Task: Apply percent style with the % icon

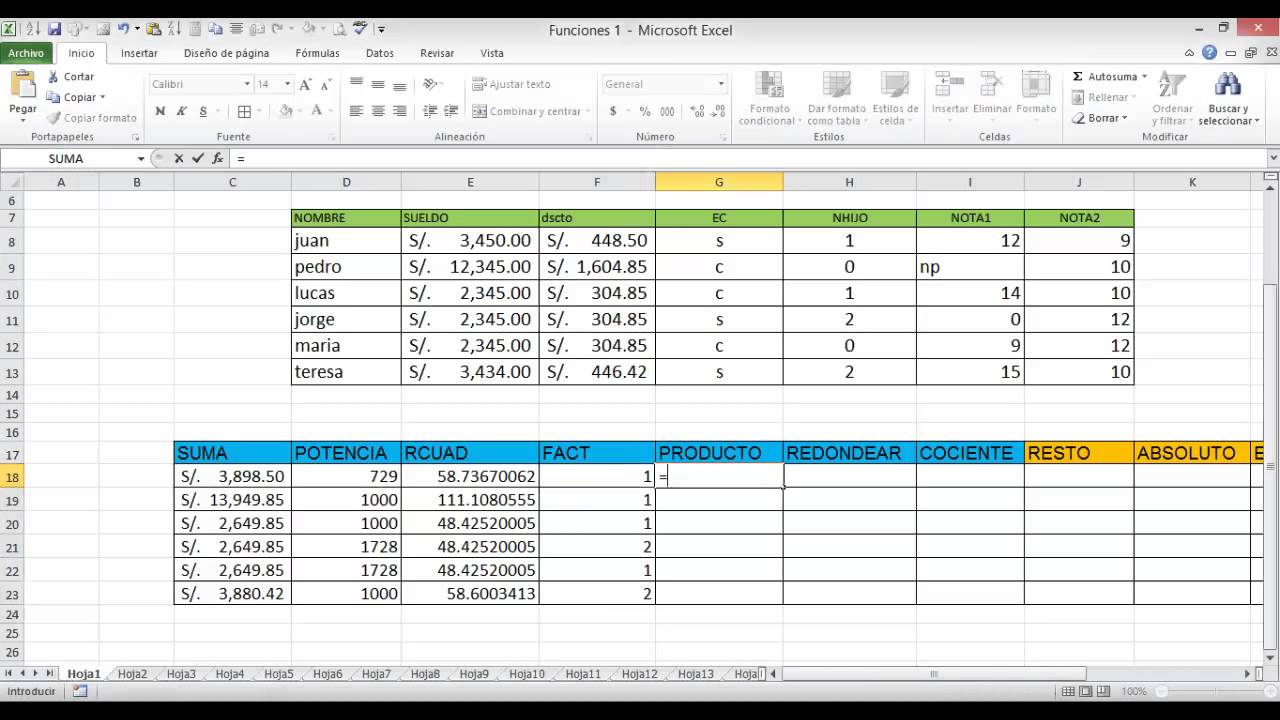Action: 644,112
